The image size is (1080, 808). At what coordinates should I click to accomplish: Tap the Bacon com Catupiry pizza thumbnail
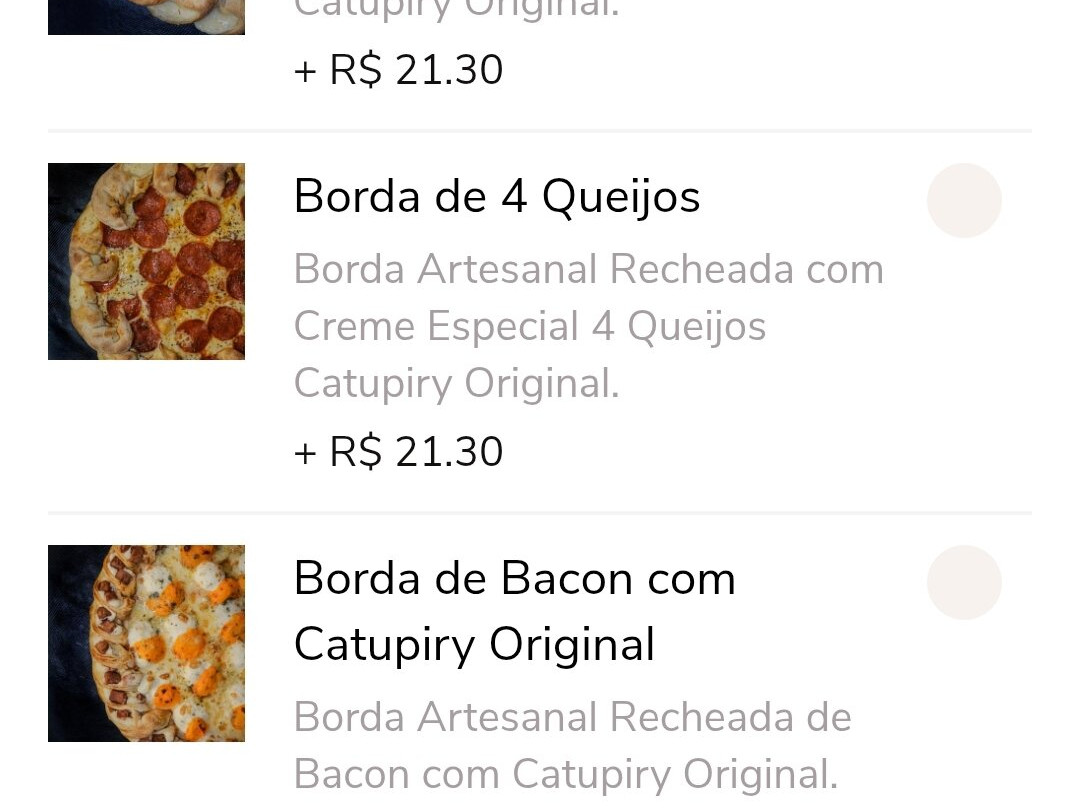(146, 643)
